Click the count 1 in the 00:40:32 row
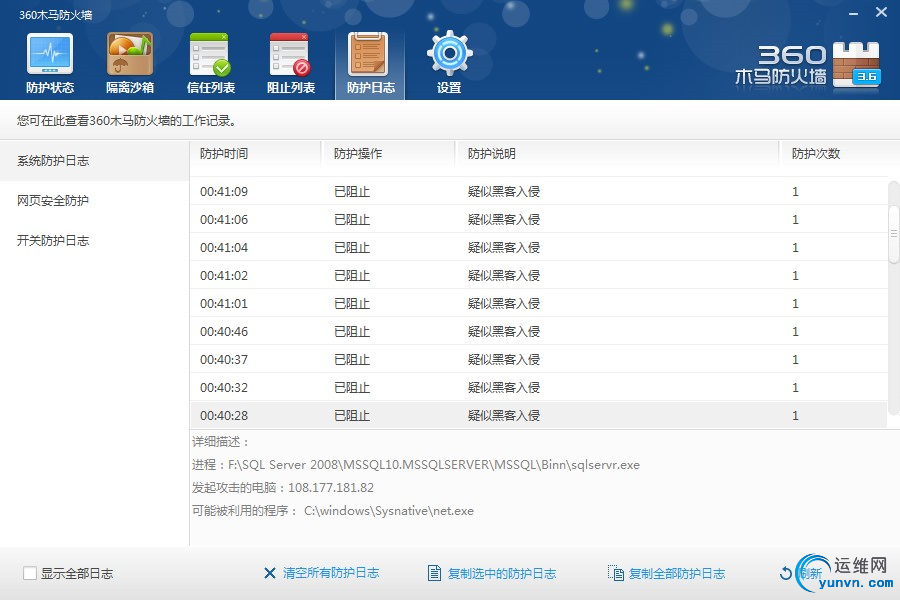This screenshot has height=600, width=900. [x=795, y=388]
